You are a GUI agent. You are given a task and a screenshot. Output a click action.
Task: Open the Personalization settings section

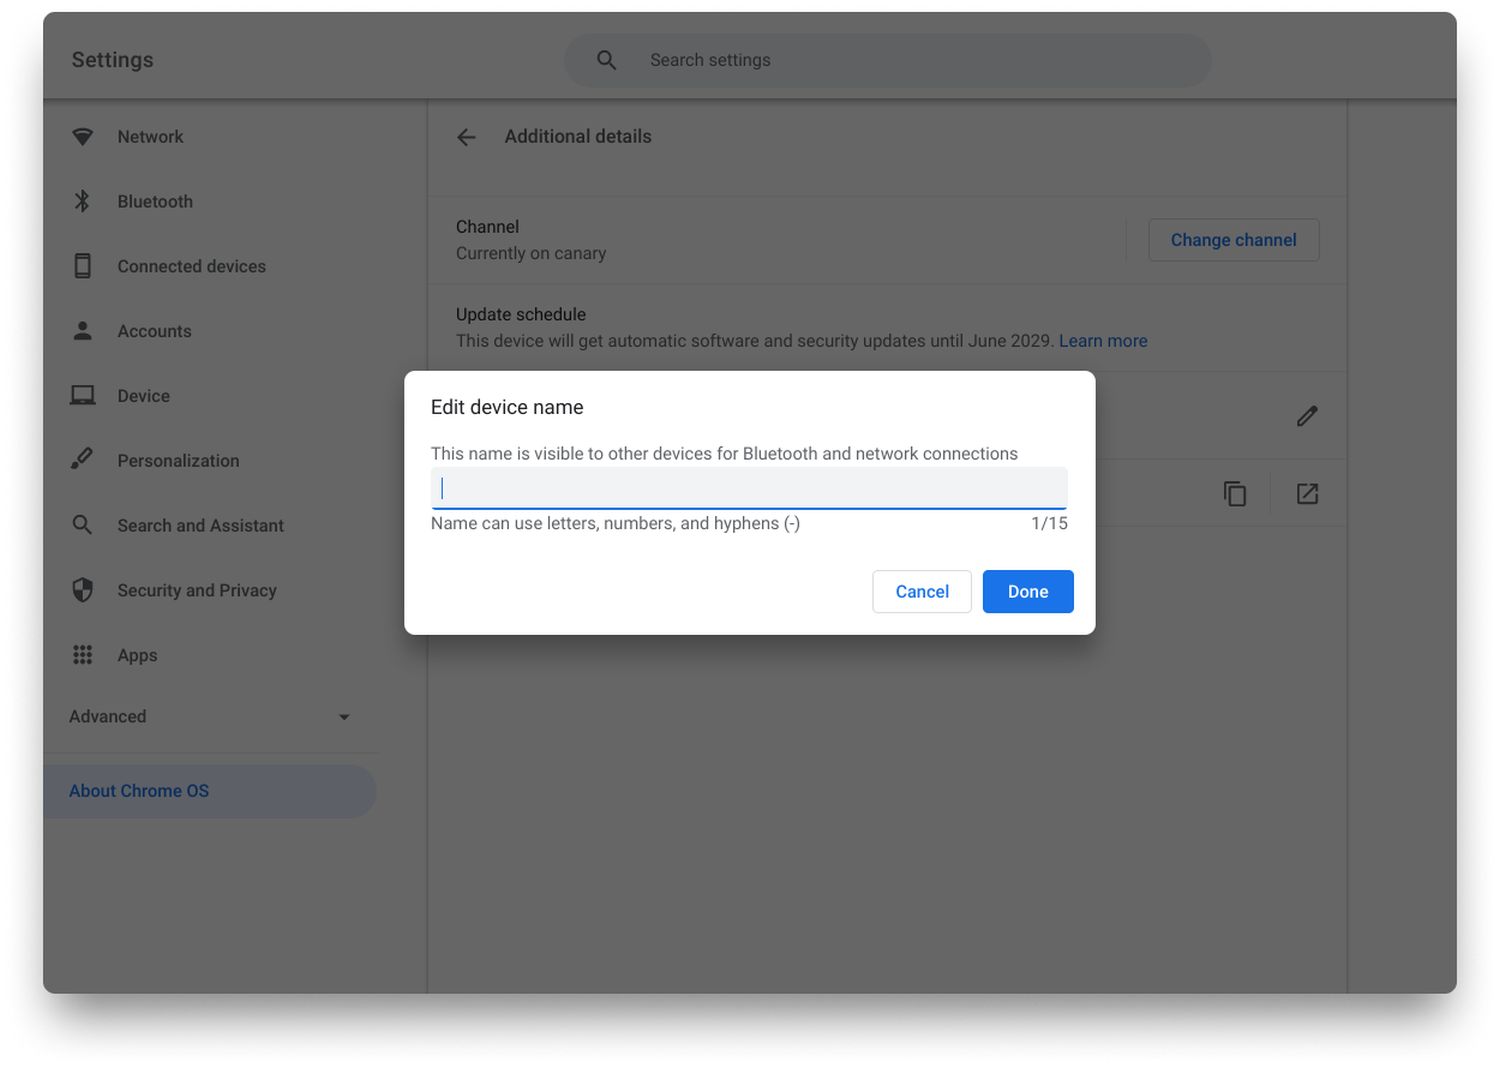tap(178, 461)
